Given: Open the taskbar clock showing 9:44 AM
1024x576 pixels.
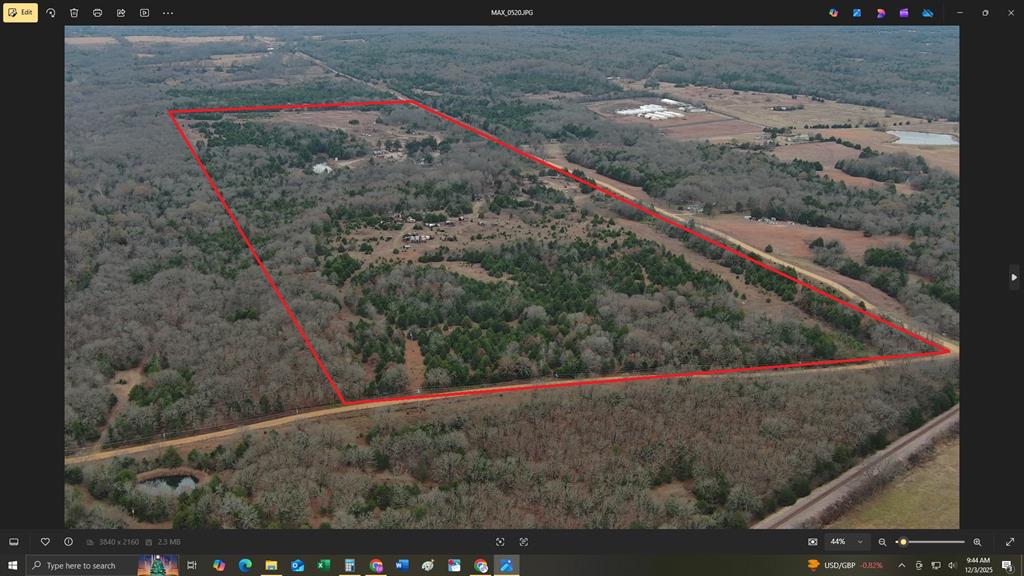Looking at the screenshot, I should point(978,565).
